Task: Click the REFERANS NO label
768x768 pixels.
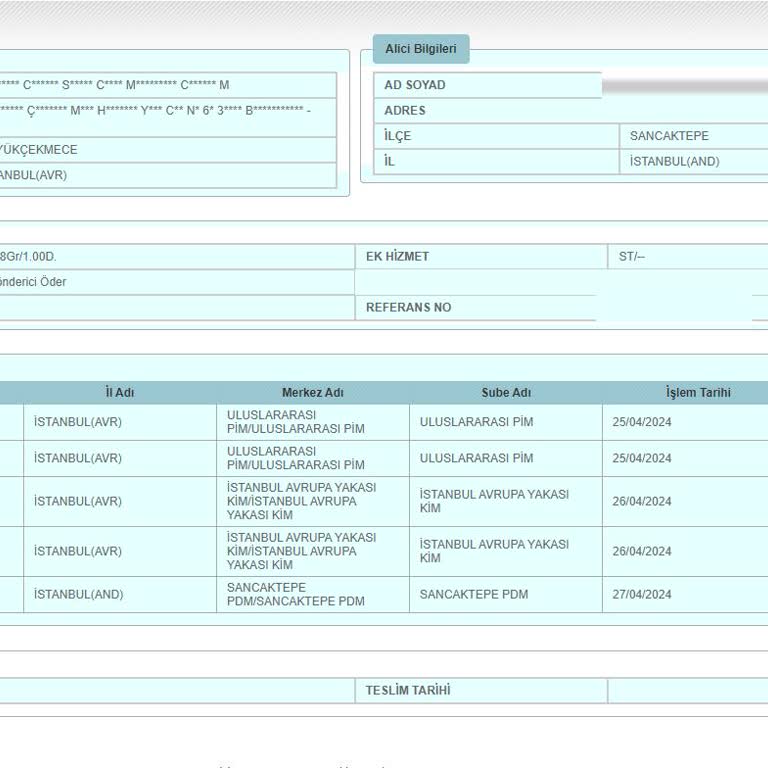Action: pyautogui.click(x=408, y=308)
